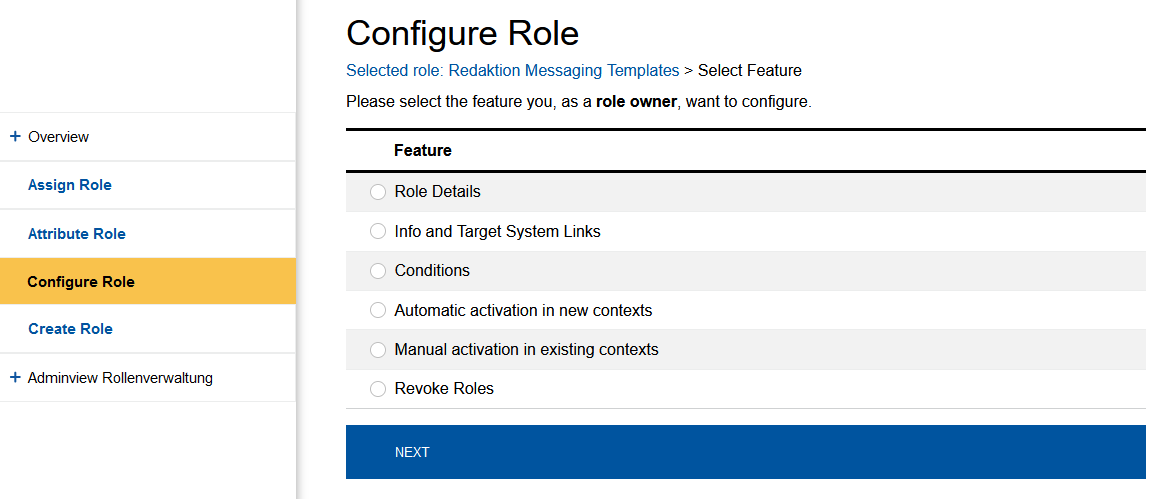Click the Conditions label text
The height and width of the screenshot is (499, 1168).
(x=432, y=271)
